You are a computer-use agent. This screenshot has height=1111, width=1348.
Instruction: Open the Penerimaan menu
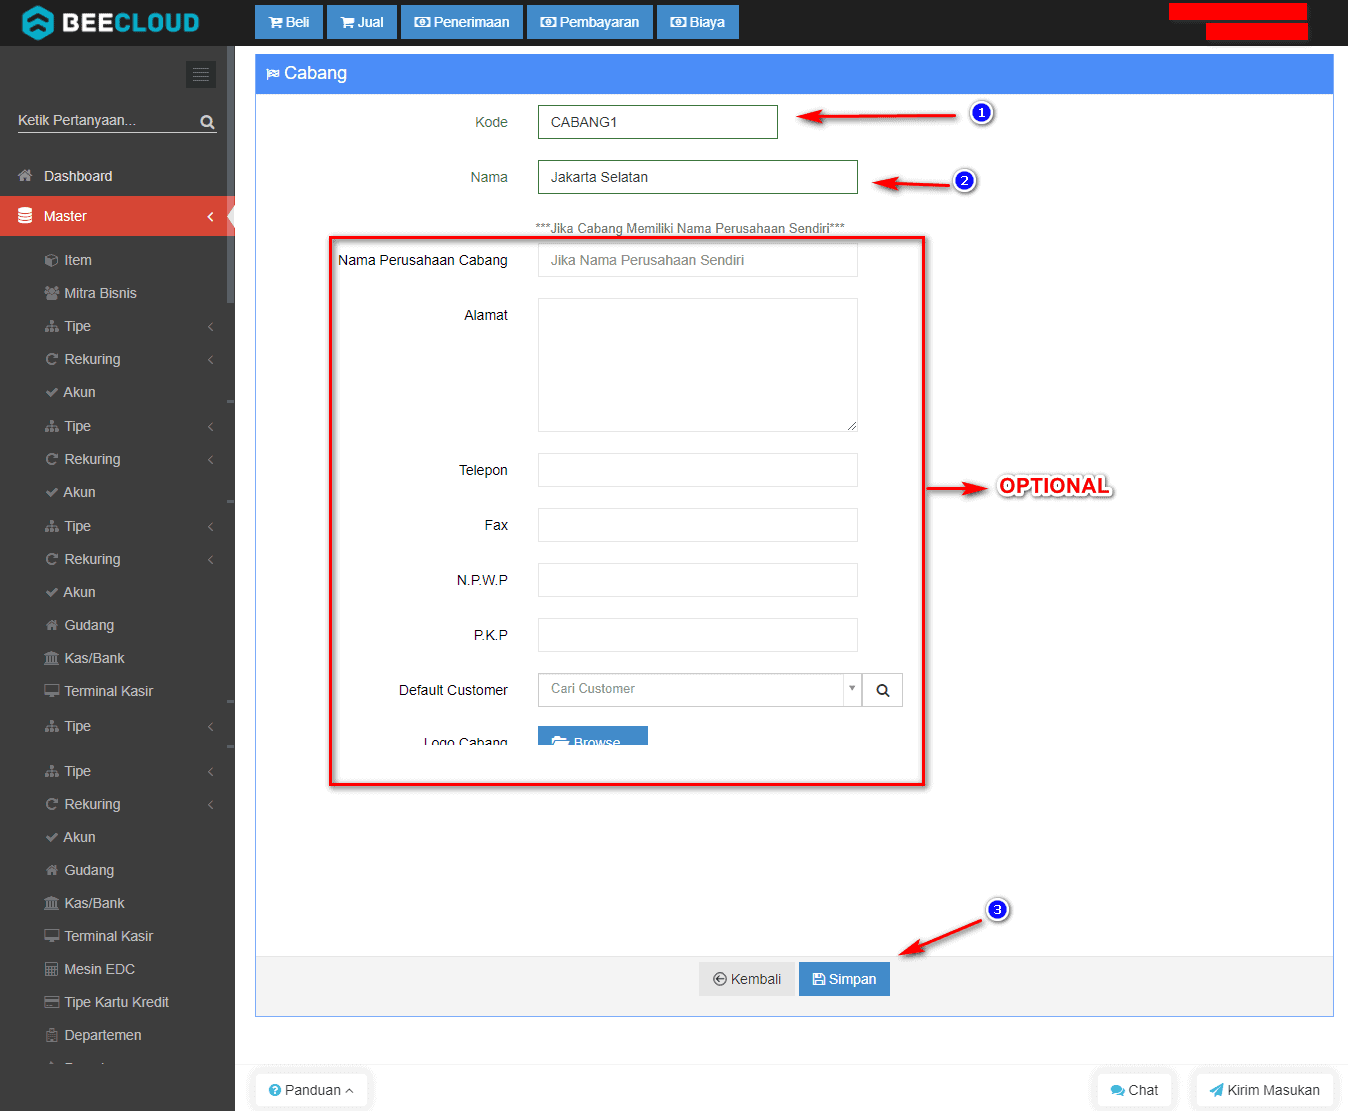coord(462,22)
